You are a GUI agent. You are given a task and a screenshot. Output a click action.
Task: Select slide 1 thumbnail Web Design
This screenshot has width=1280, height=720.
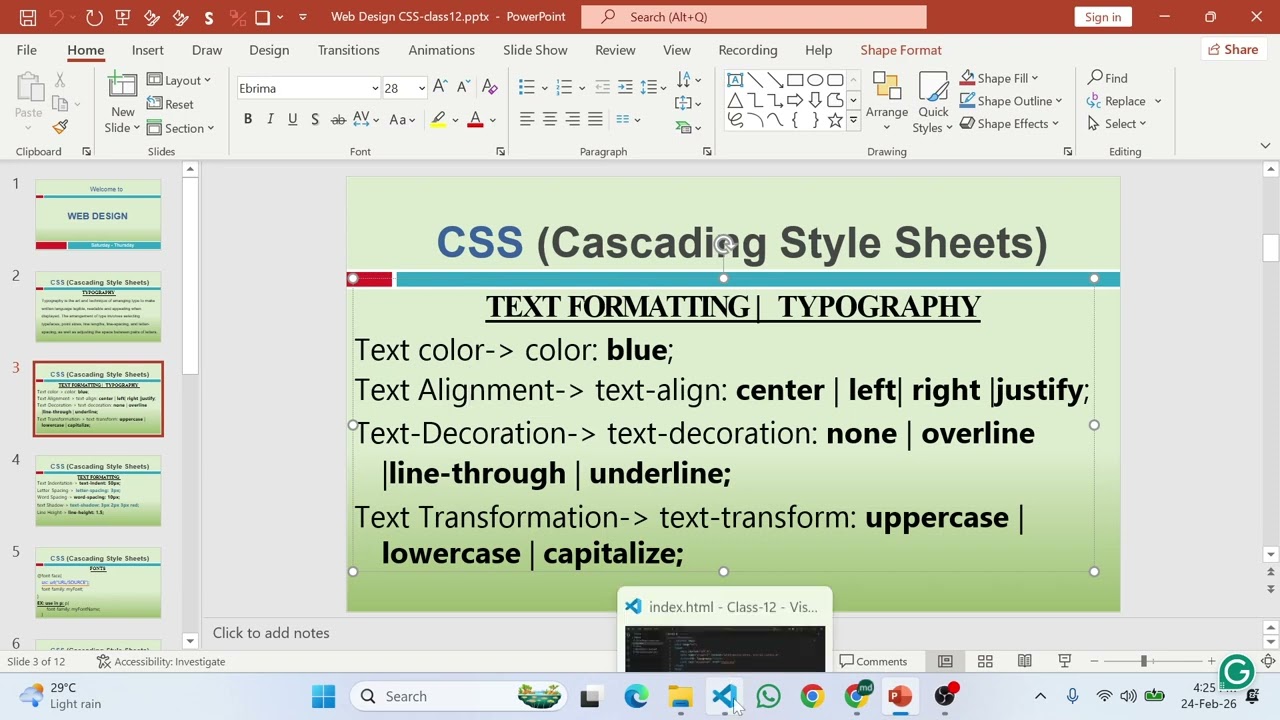coord(98,215)
